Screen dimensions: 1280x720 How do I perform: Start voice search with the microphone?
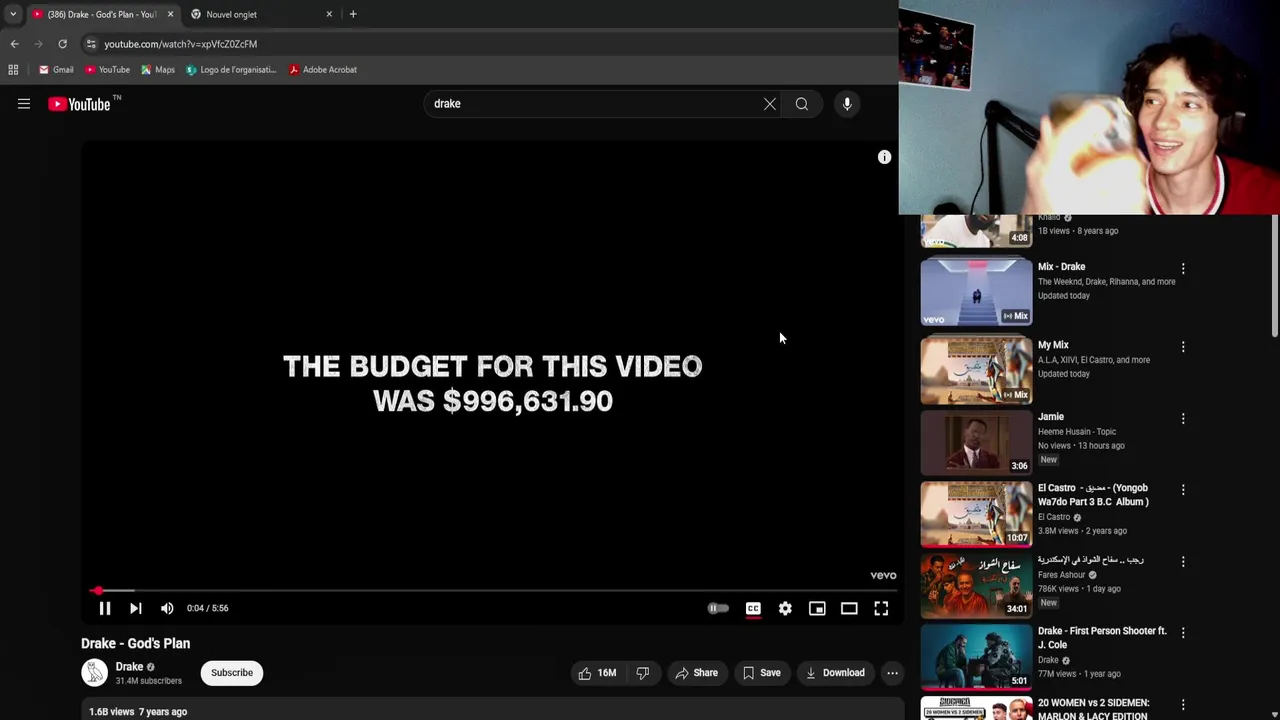pos(847,104)
